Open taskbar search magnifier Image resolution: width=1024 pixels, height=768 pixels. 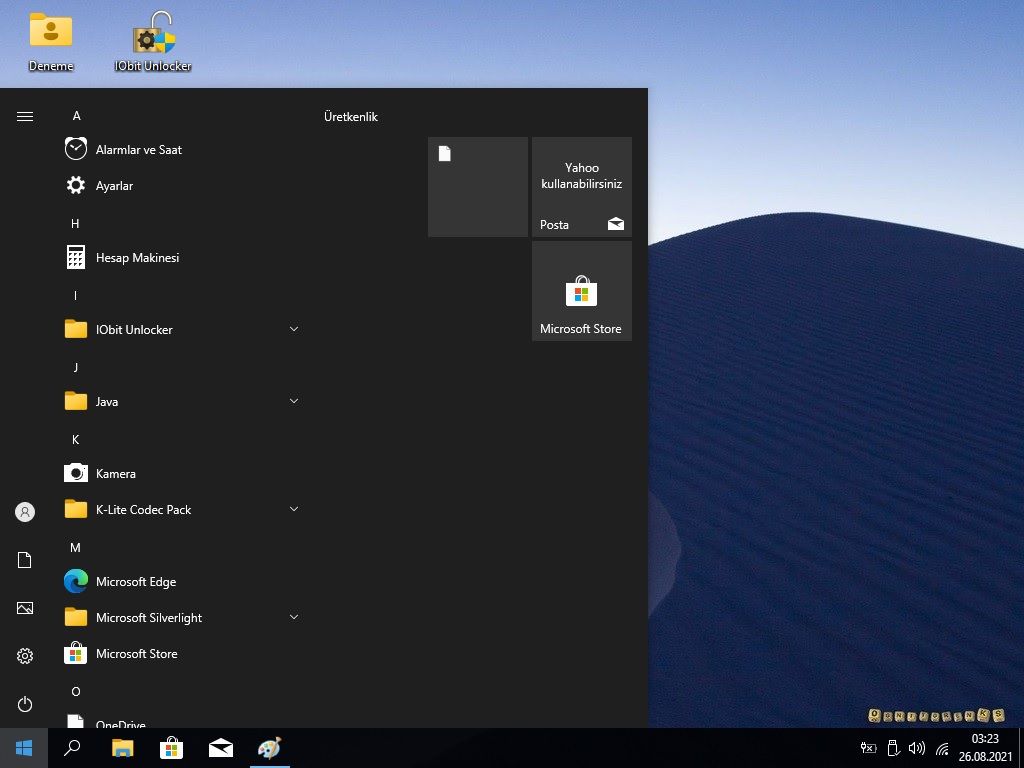tap(72, 748)
